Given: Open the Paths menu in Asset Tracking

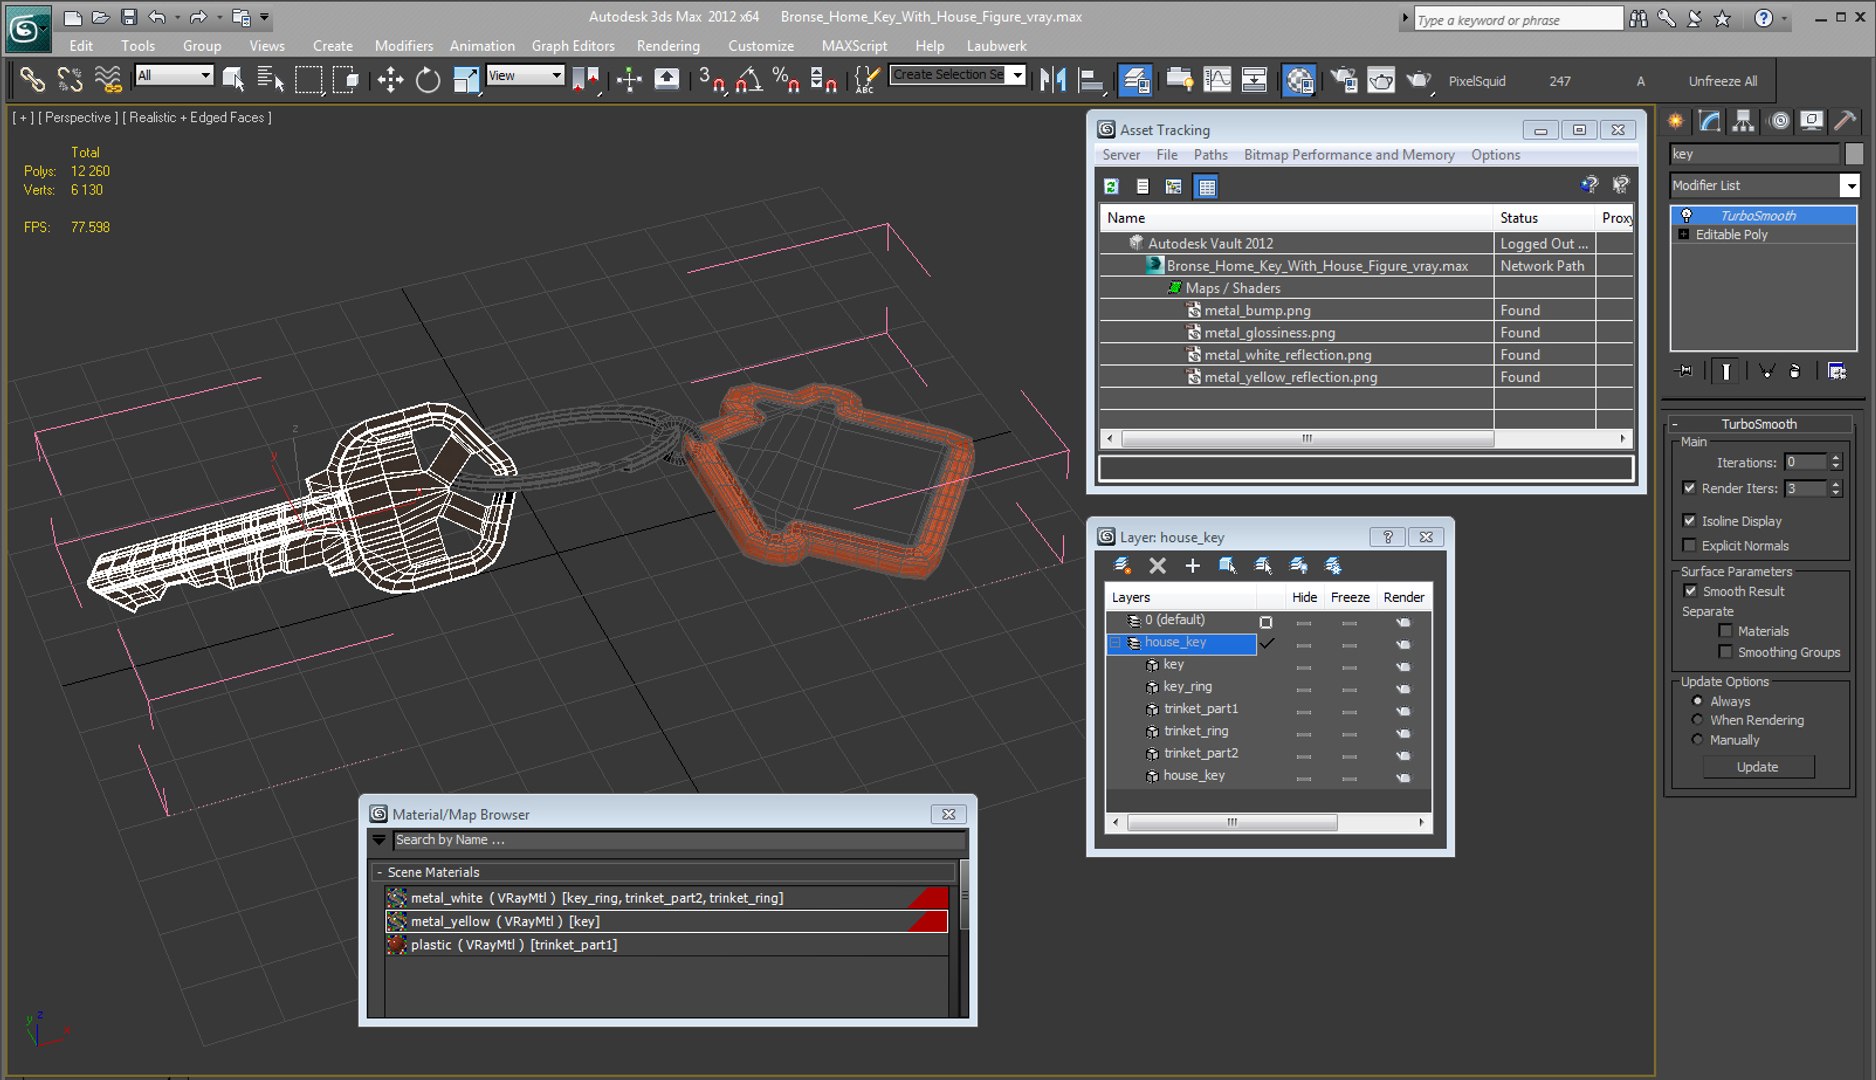Looking at the screenshot, I should (1210, 155).
